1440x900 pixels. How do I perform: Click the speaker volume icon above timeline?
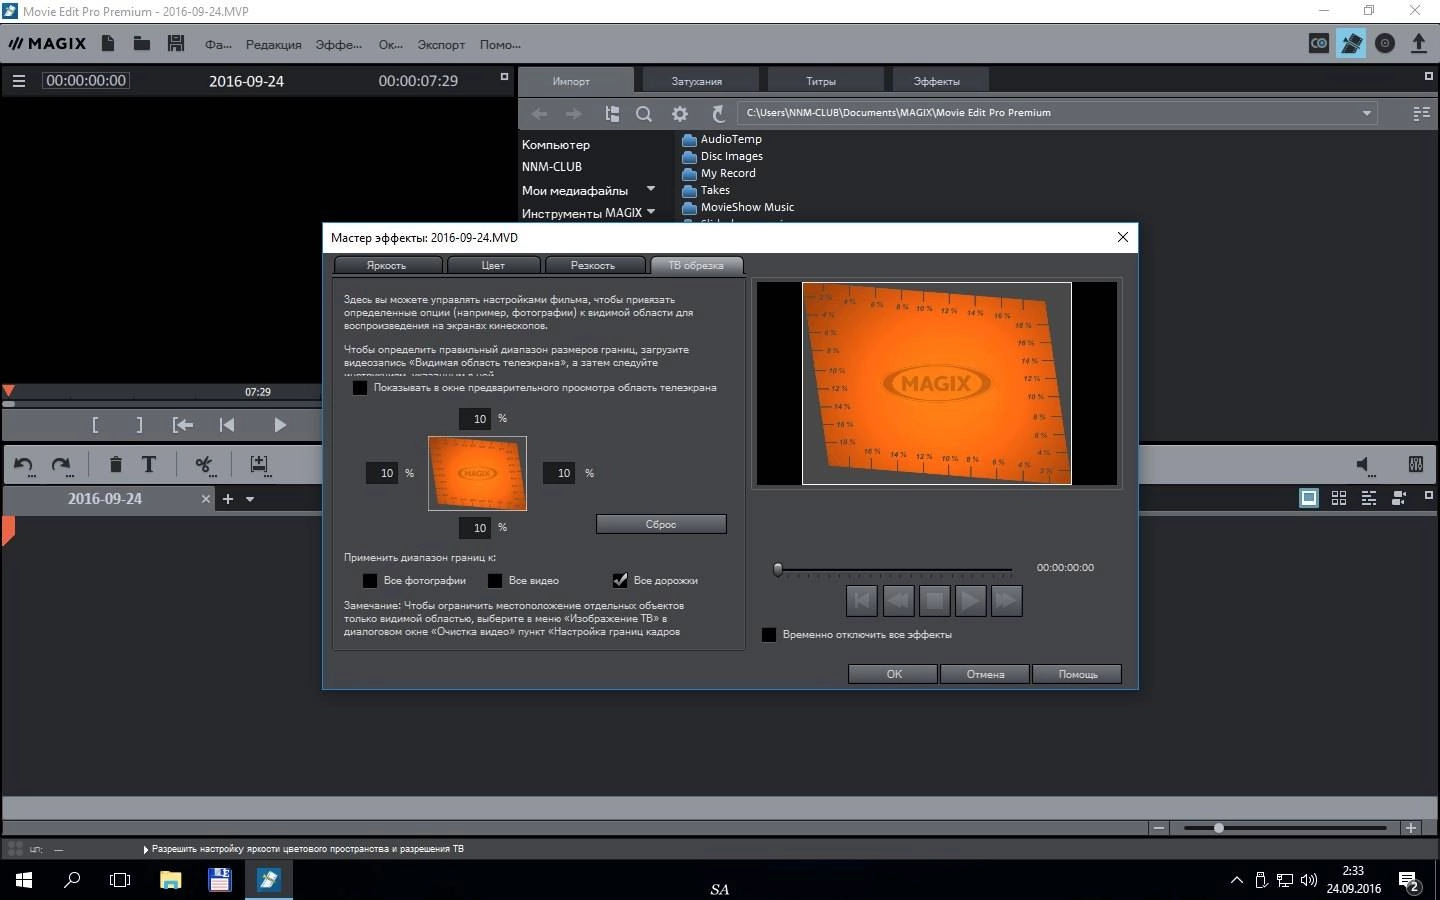click(1364, 464)
